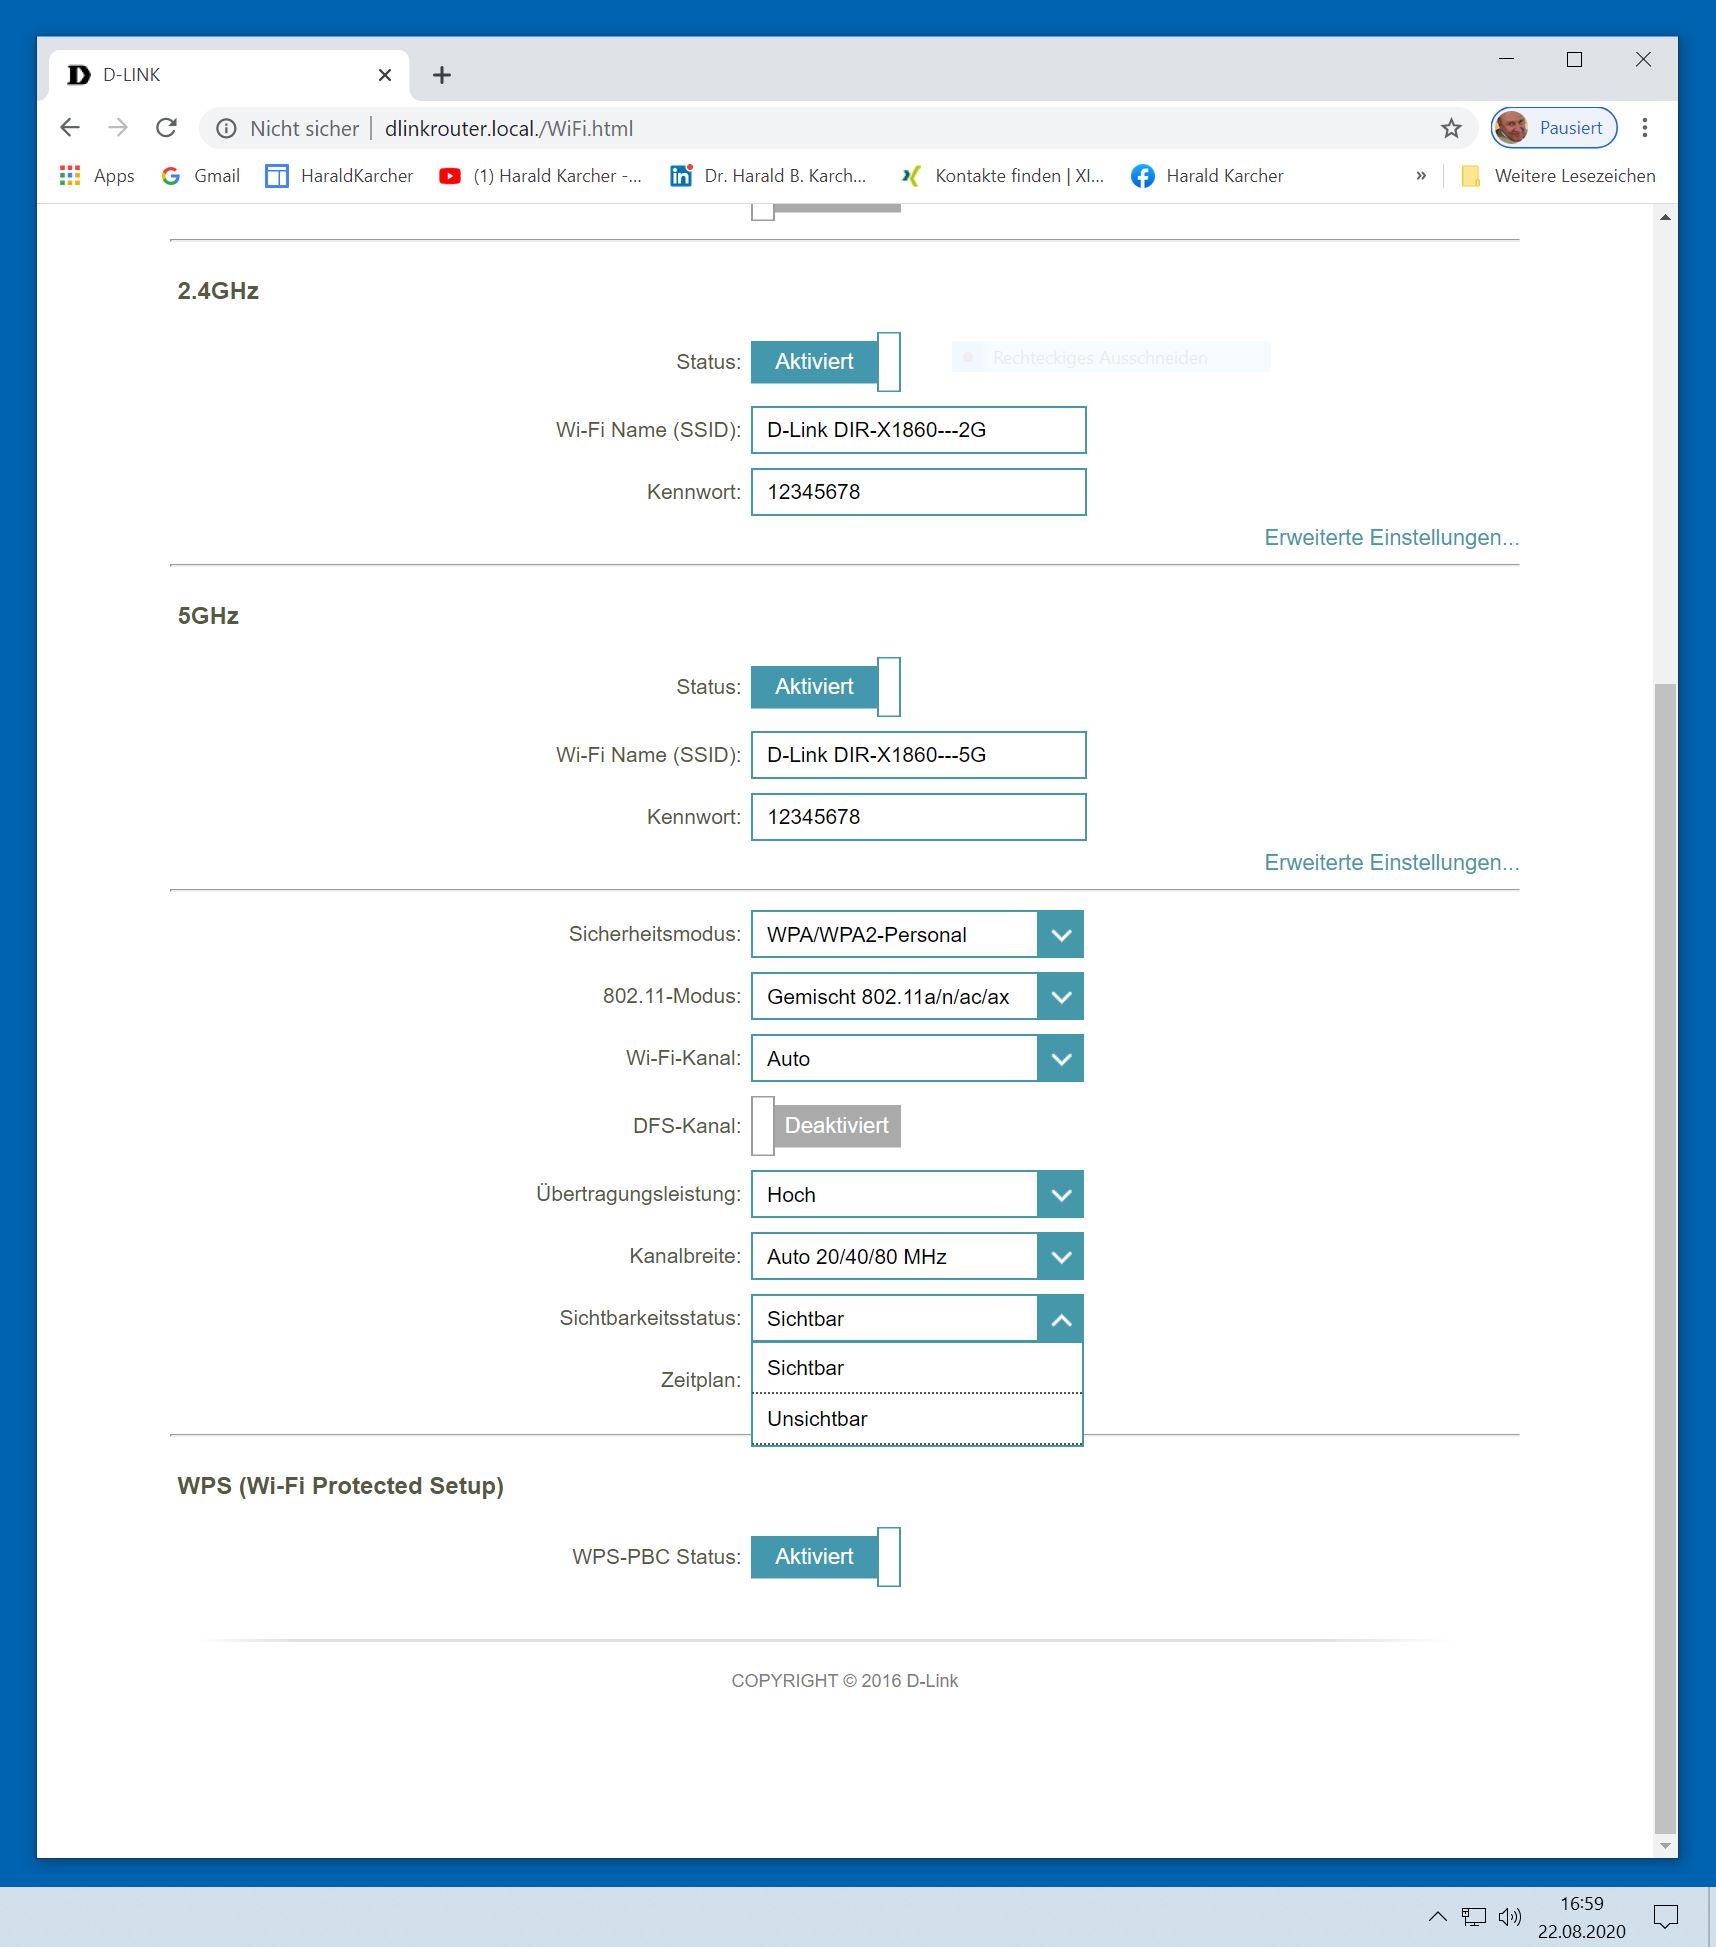Viewport: 1716px width, 1947px height.
Task: Minimize the Chrome window
Action: [x=1507, y=60]
